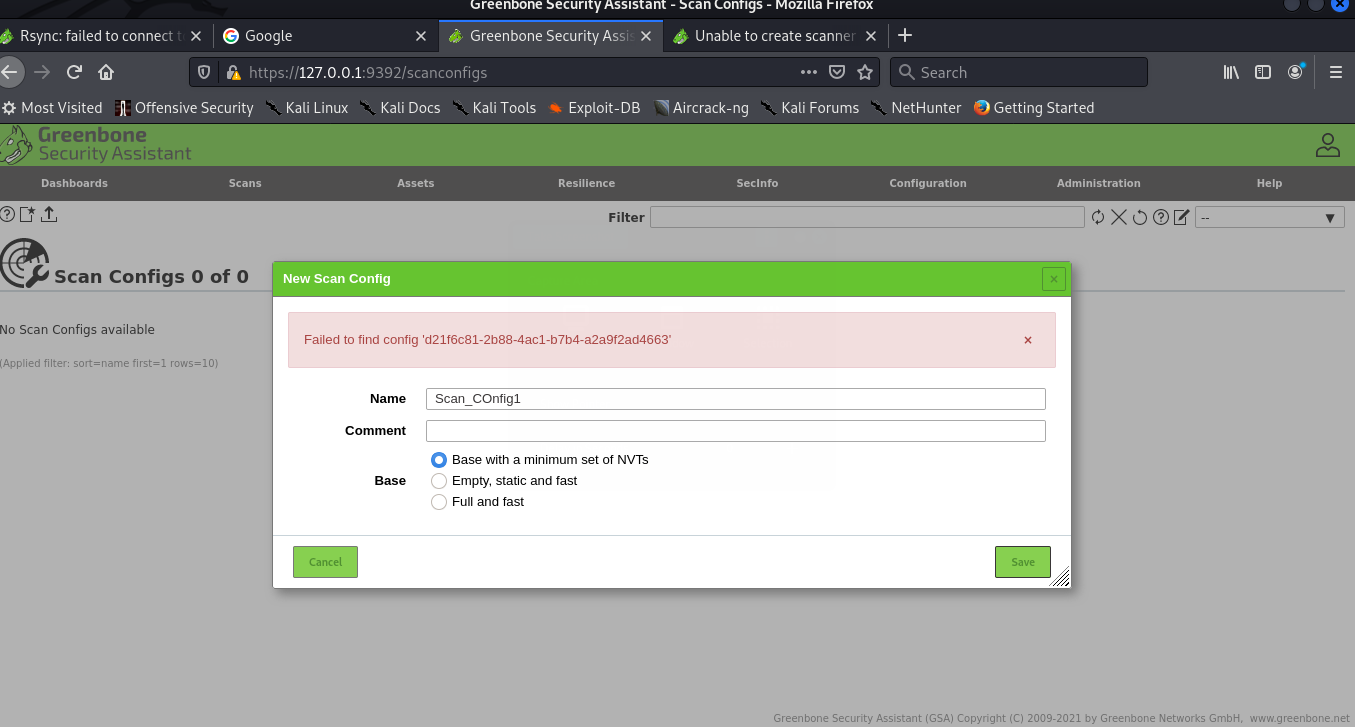Open the saved filter dropdown
Screen dimensions: 1355x727
point(1270,217)
